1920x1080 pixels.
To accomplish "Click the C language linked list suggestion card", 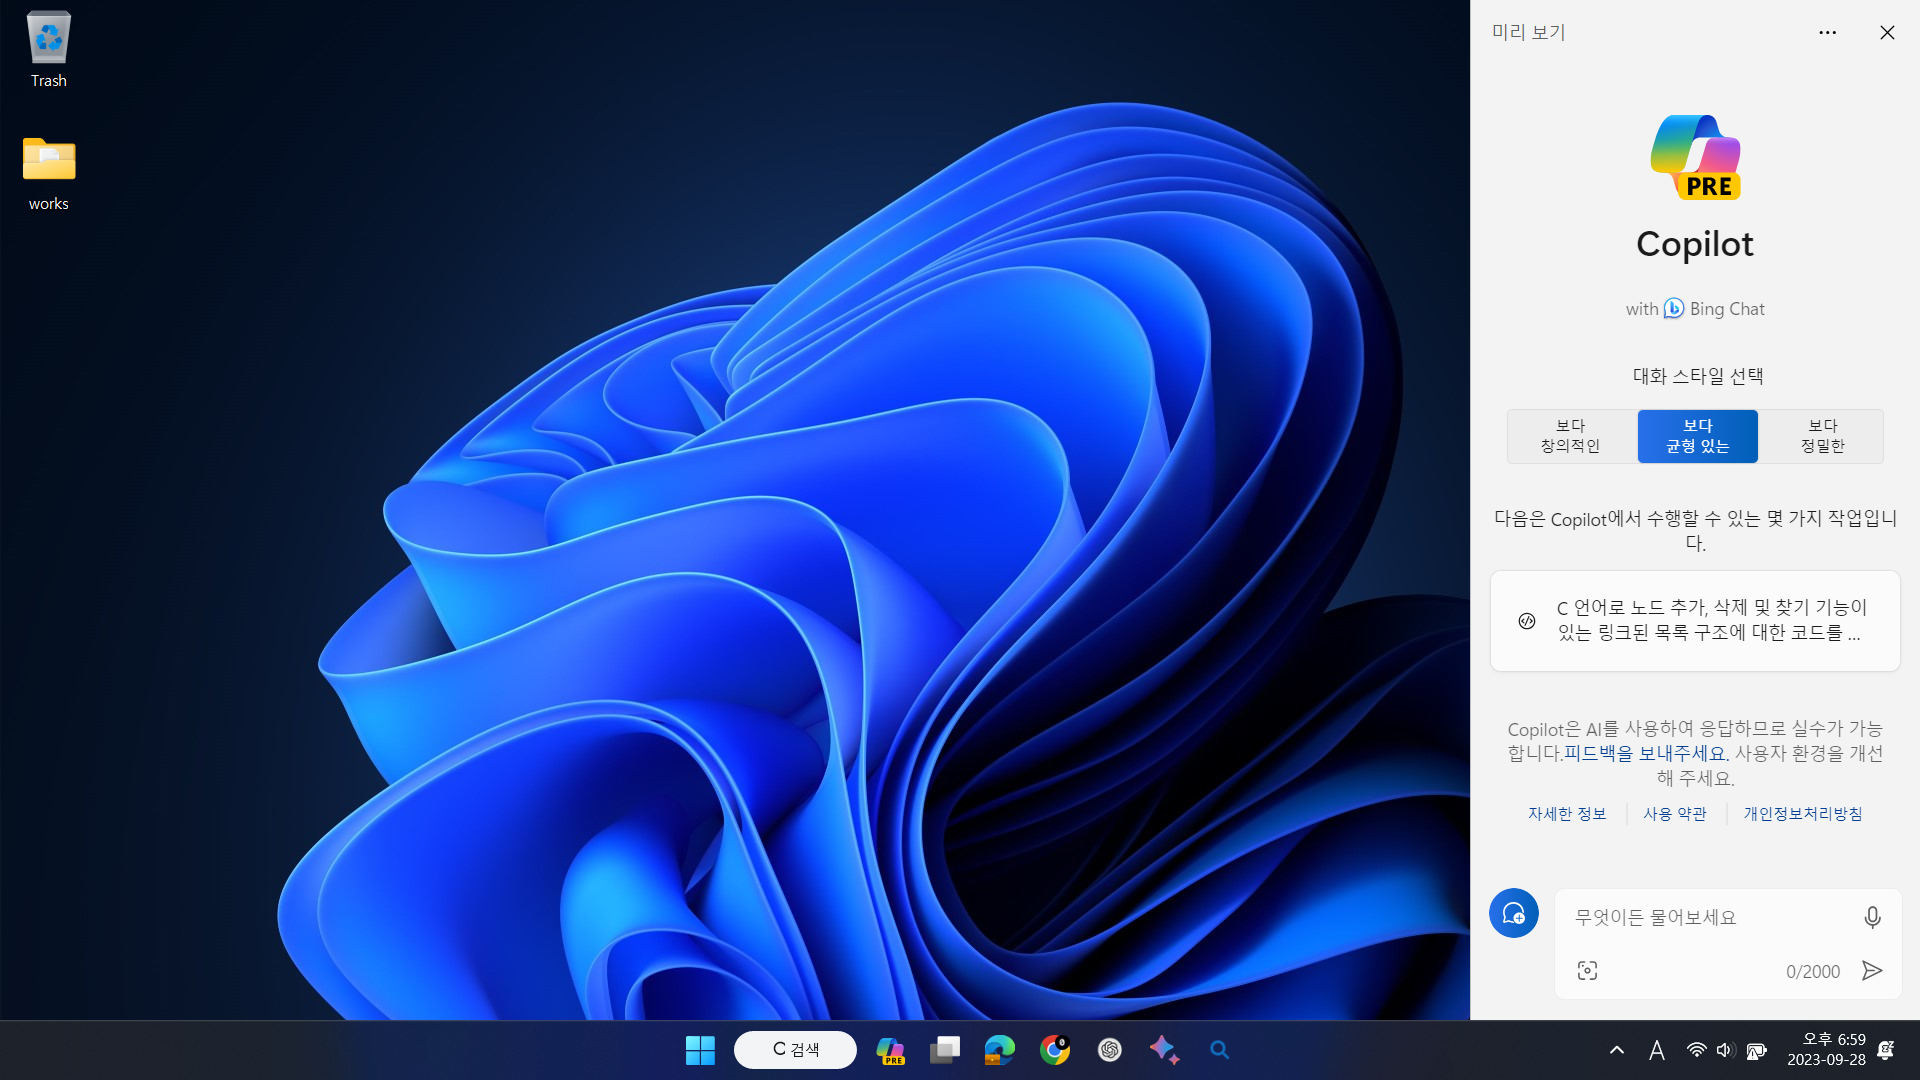I will pyautogui.click(x=1695, y=621).
